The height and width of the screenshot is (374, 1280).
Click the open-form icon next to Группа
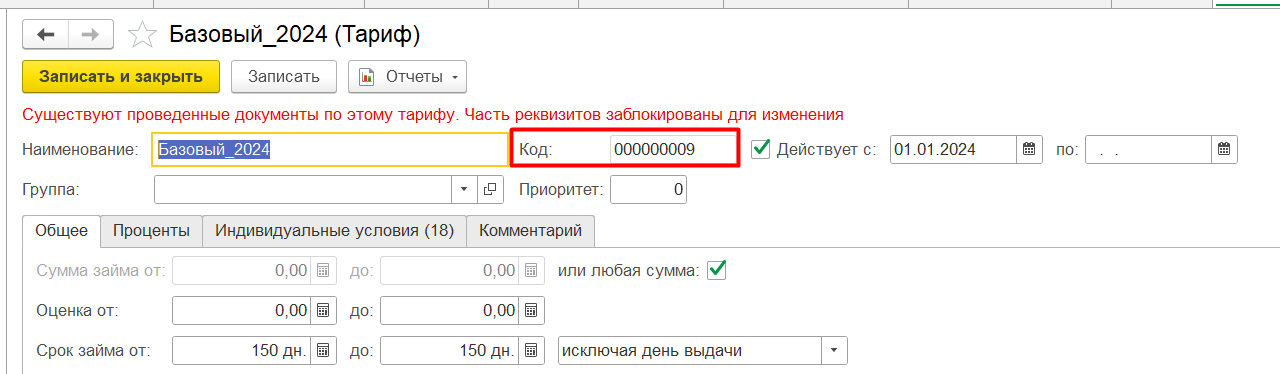pos(490,189)
